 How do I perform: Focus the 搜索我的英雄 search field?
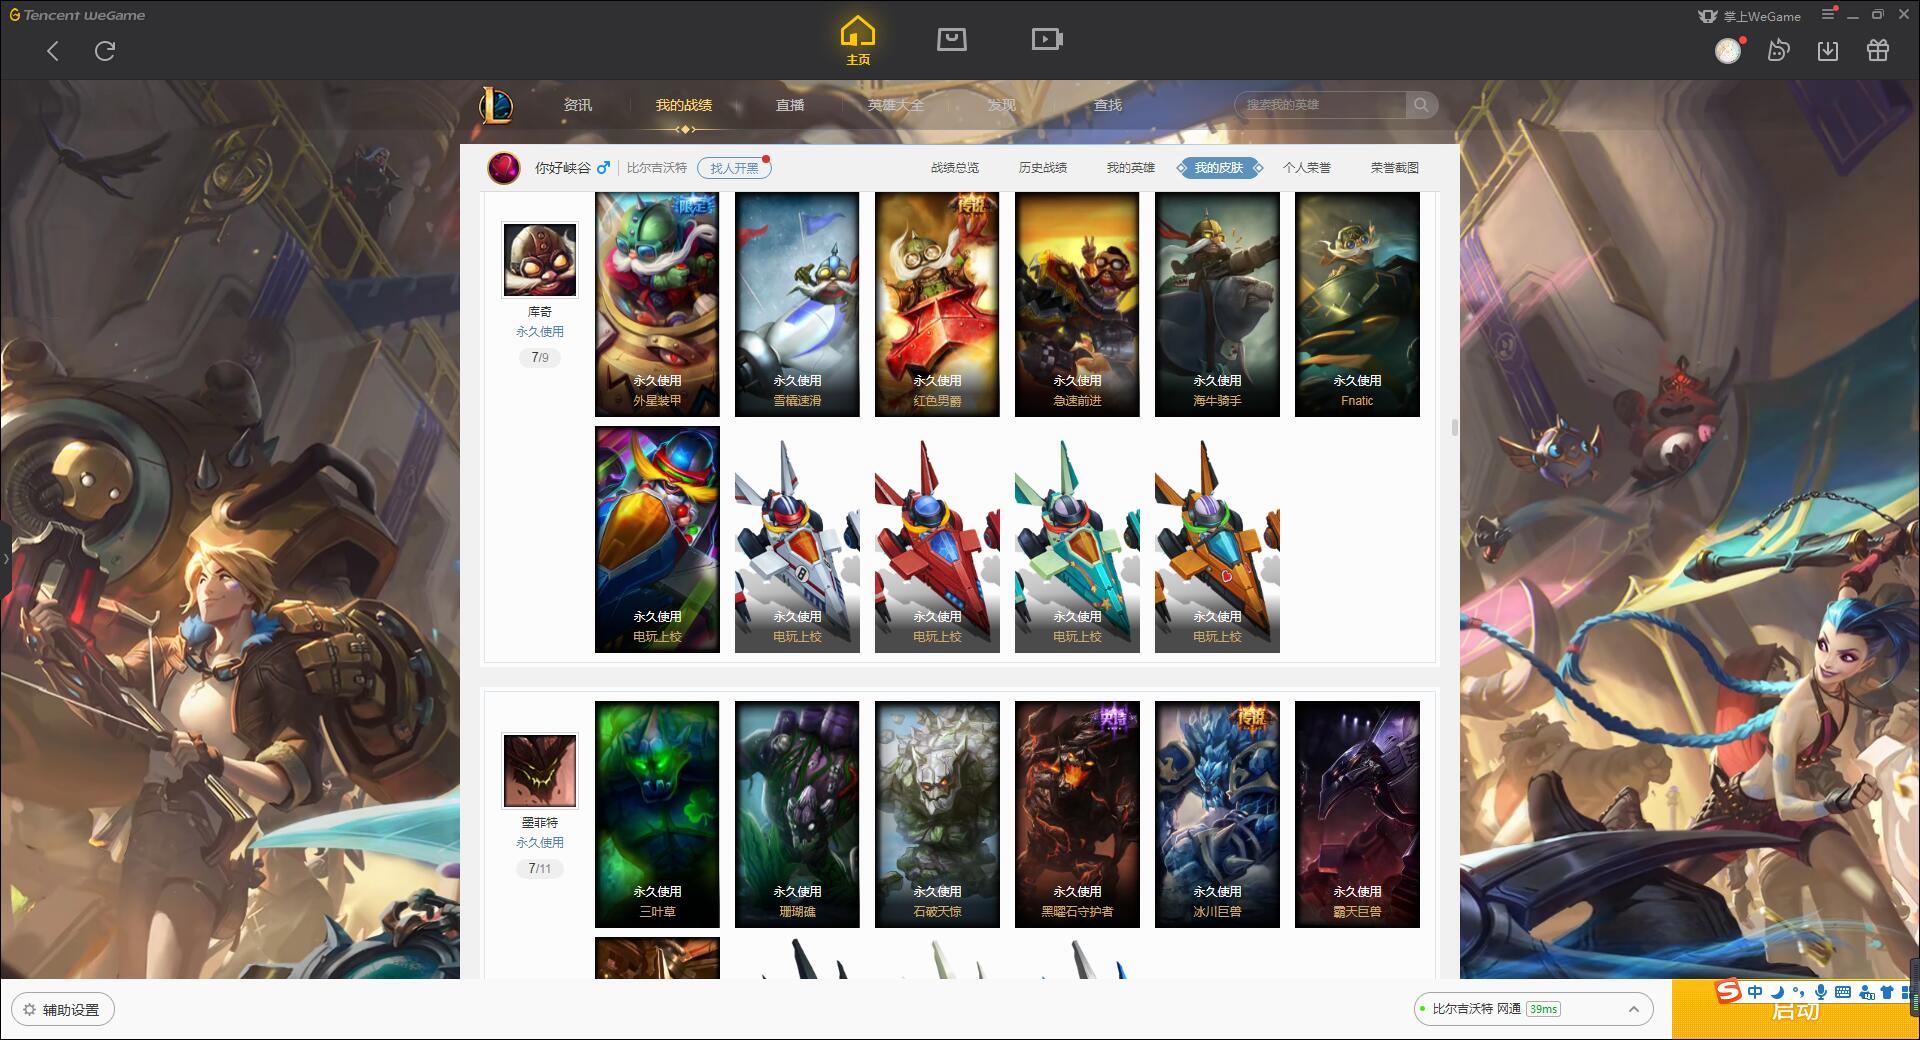(x=1320, y=105)
